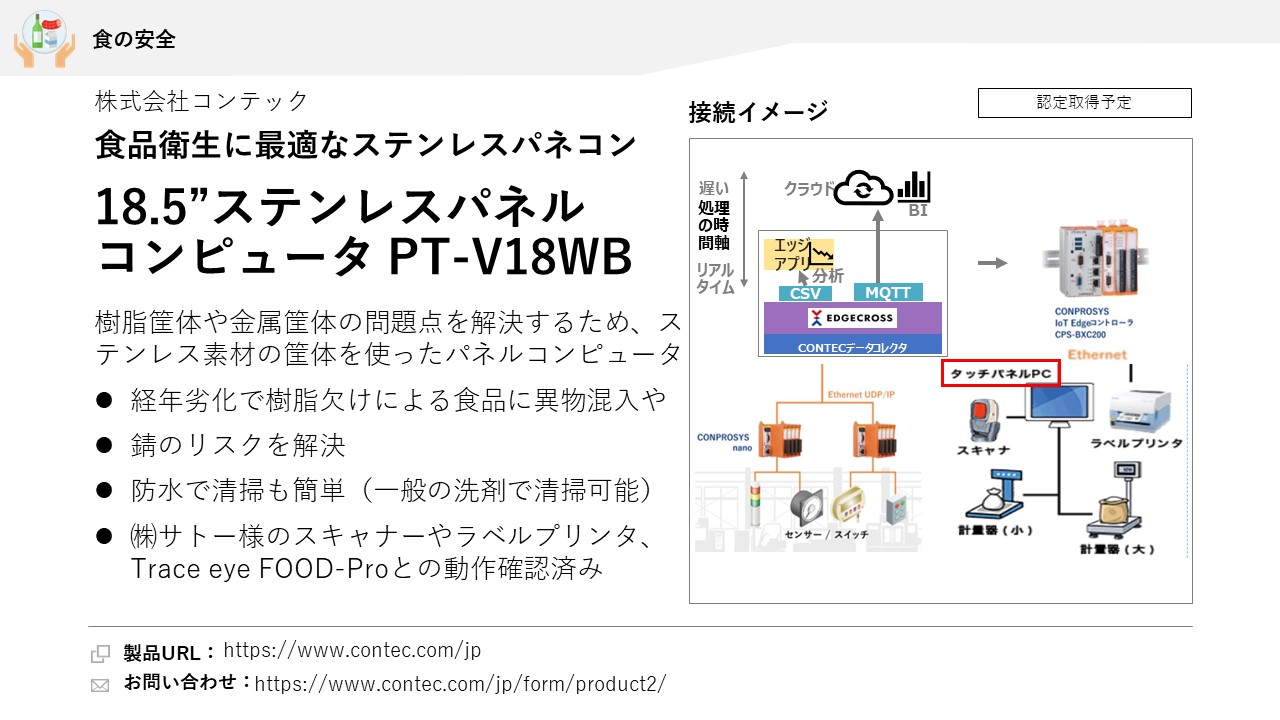Image resolution: width=1280 pixels, height=720 pixels.
Task: Click the クラウド label
Action: 808,188
